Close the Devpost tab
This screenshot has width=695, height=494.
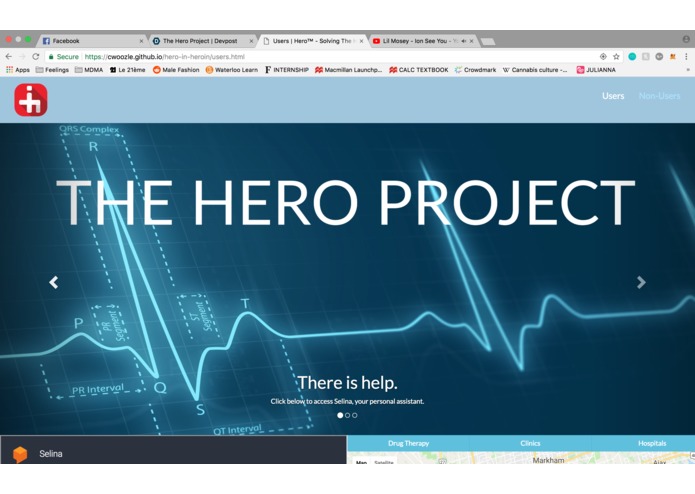[251, 41]
